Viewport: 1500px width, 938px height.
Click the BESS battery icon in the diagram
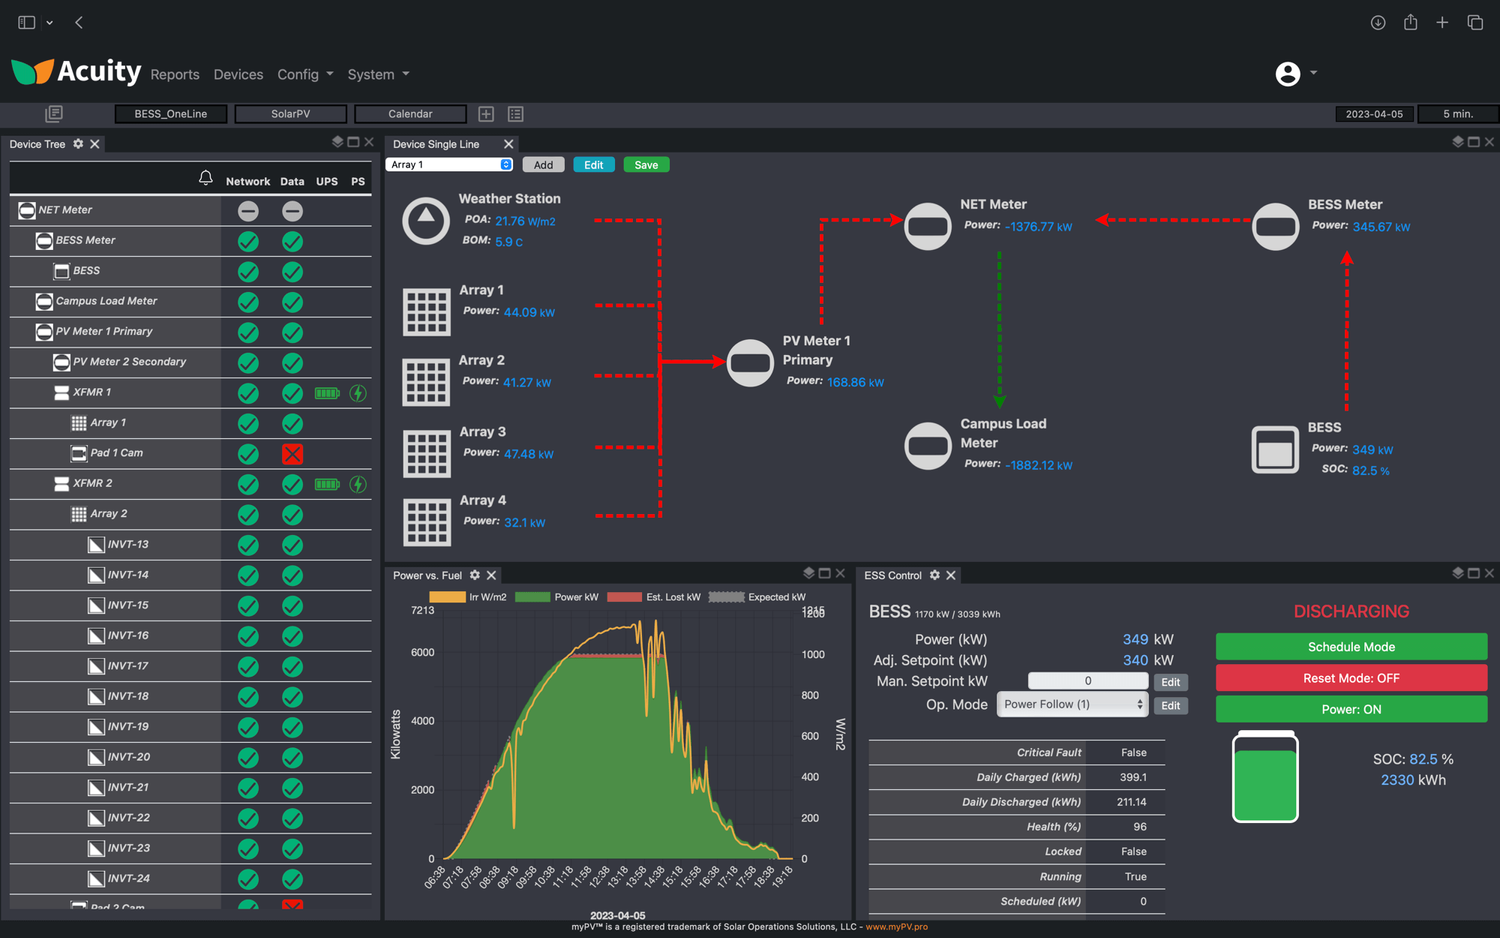1274,449
